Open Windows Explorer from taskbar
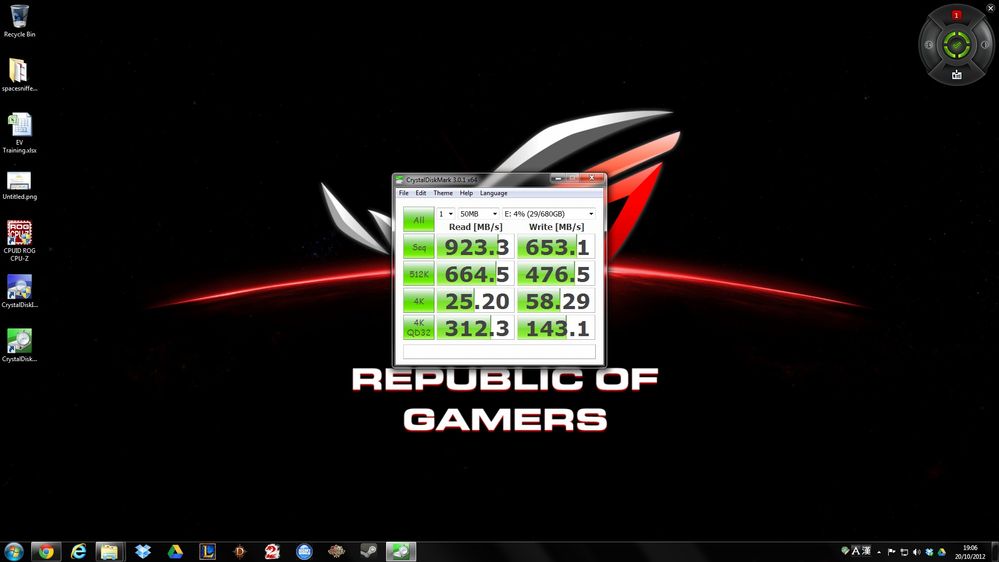 [110, 551]
